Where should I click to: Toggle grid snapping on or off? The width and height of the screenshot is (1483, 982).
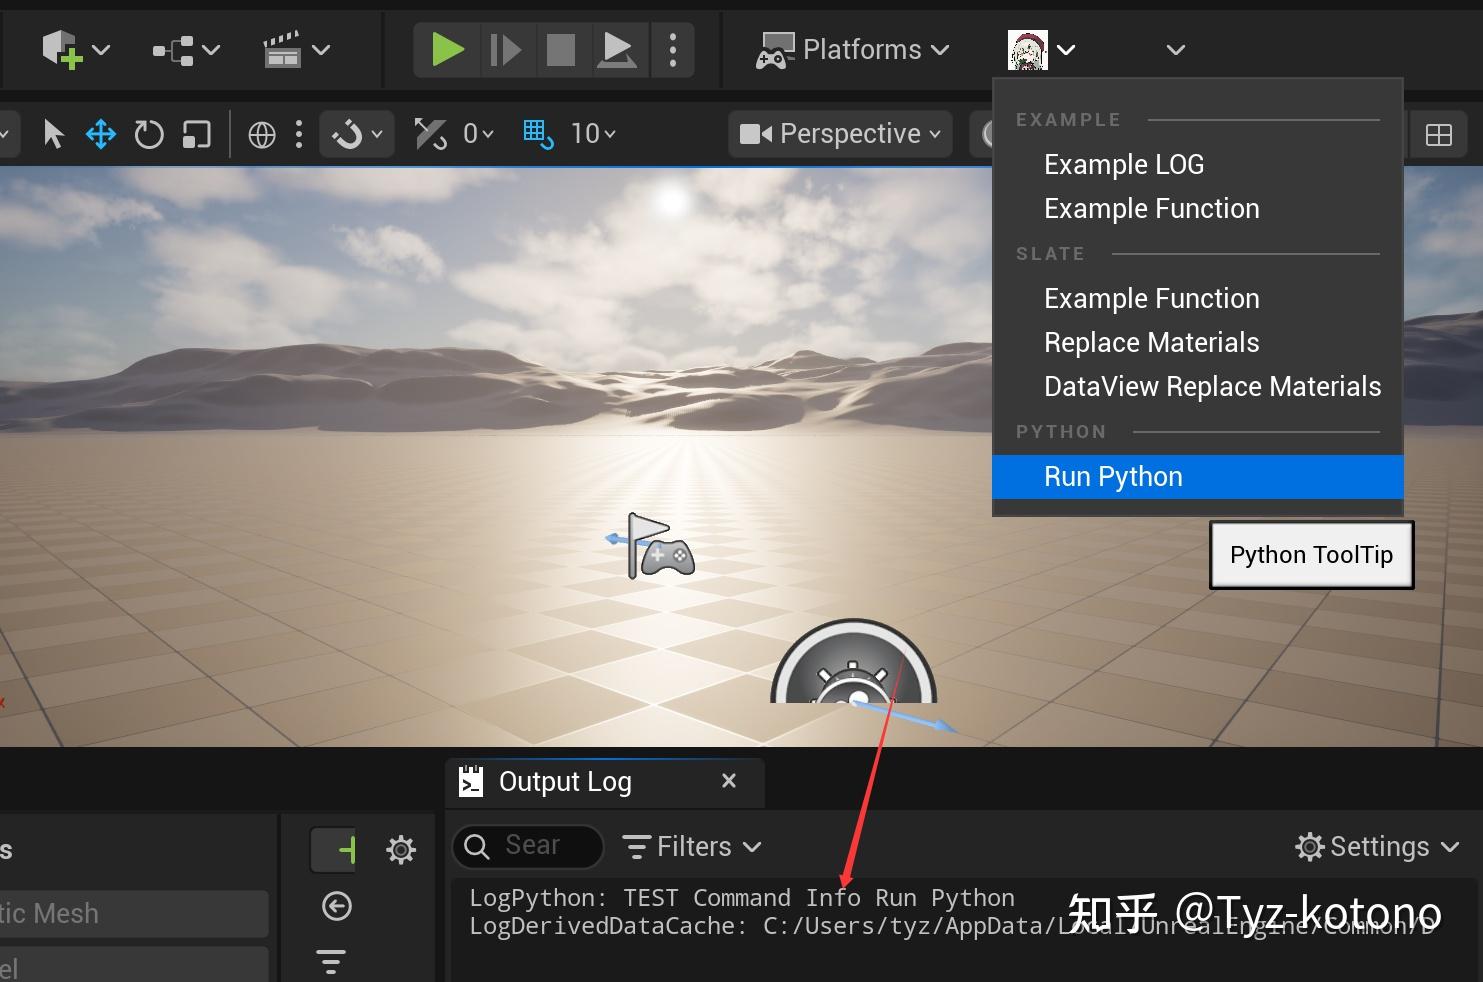point(538,133)
